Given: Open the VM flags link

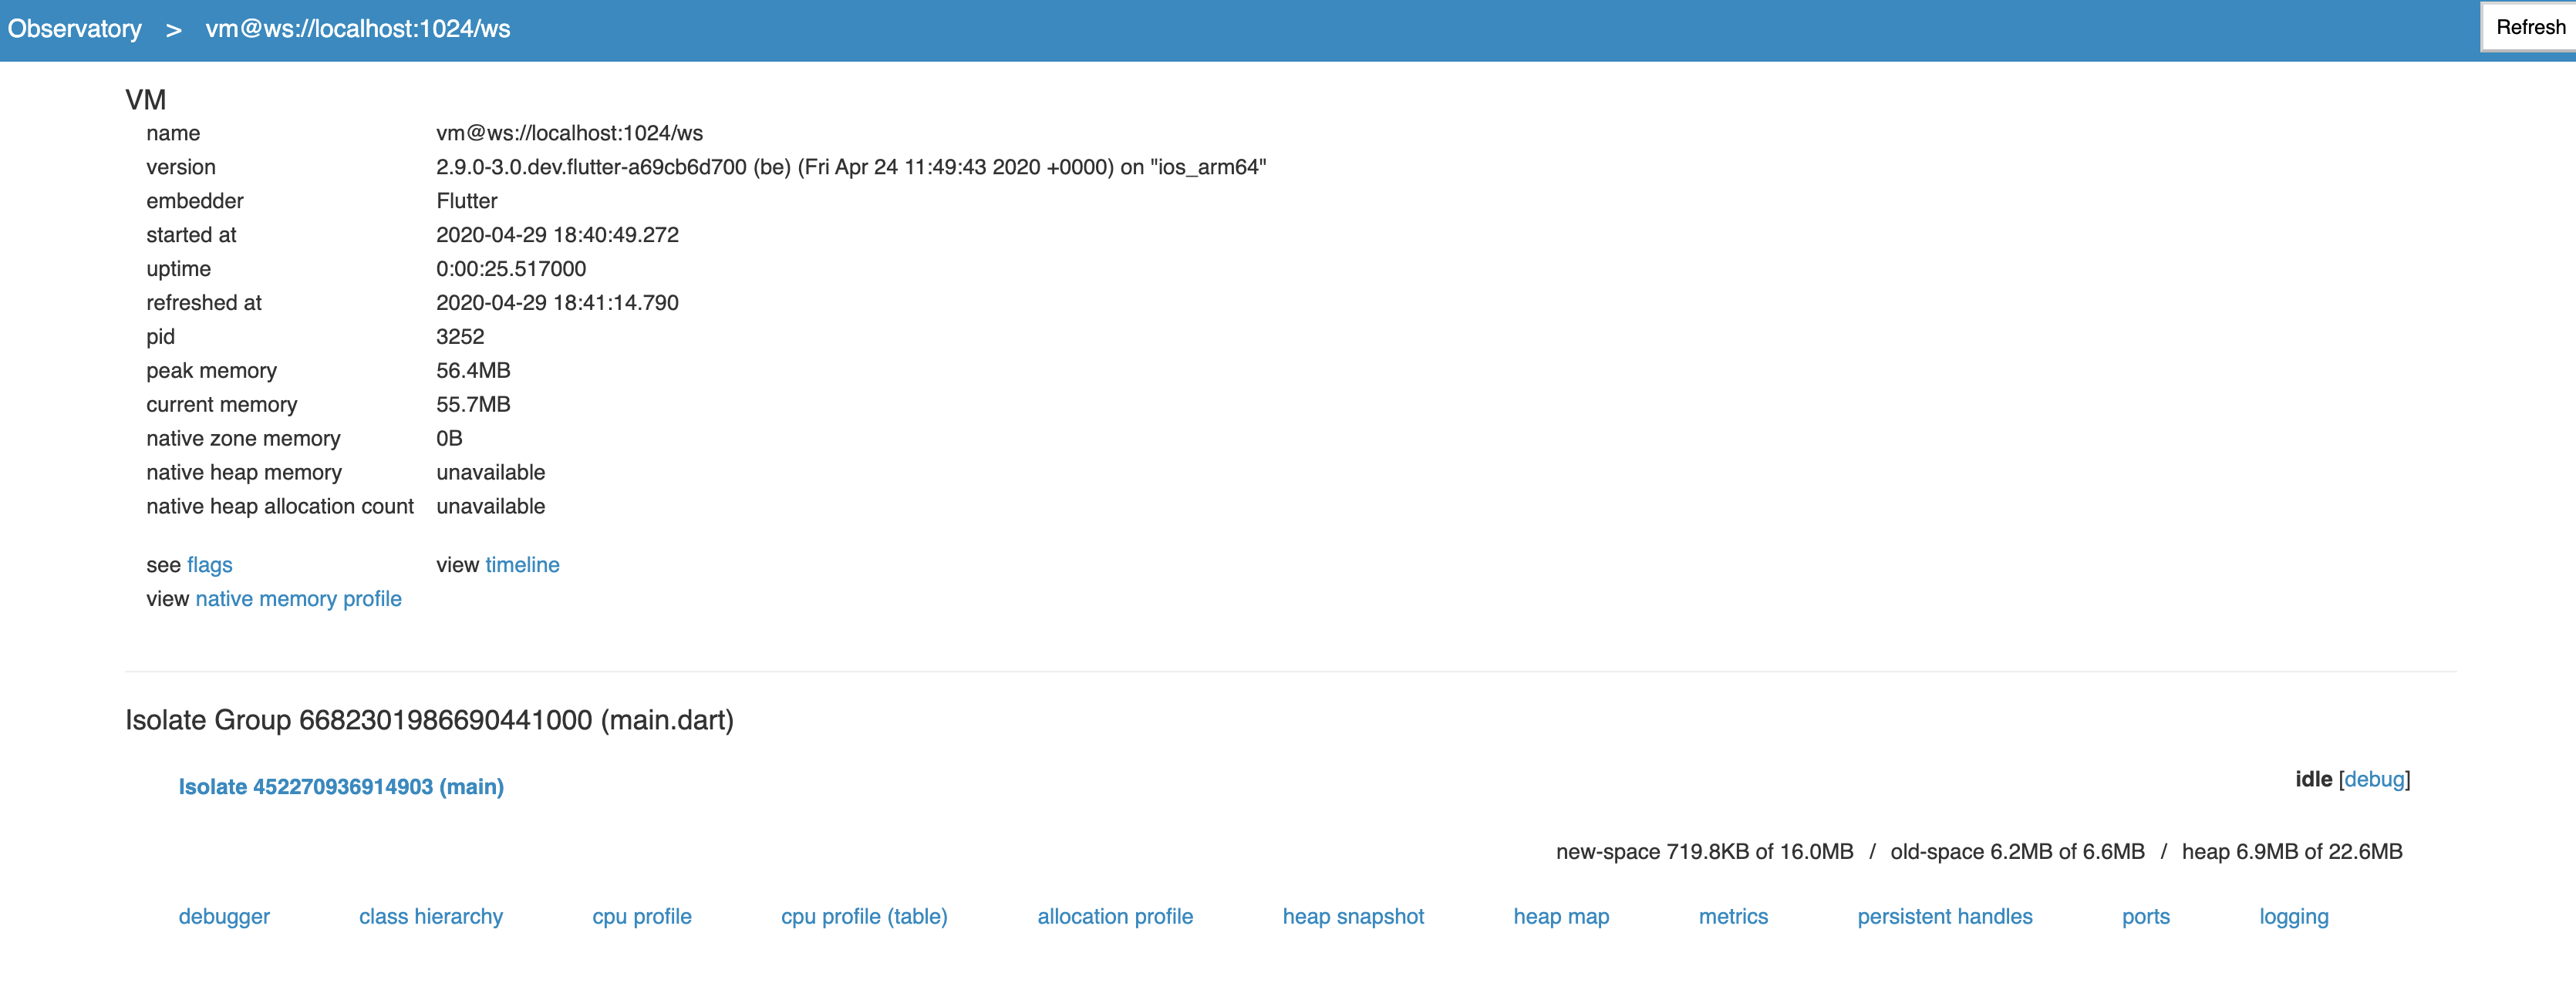Looking at the screenshot, I should (x=209, y=565).
